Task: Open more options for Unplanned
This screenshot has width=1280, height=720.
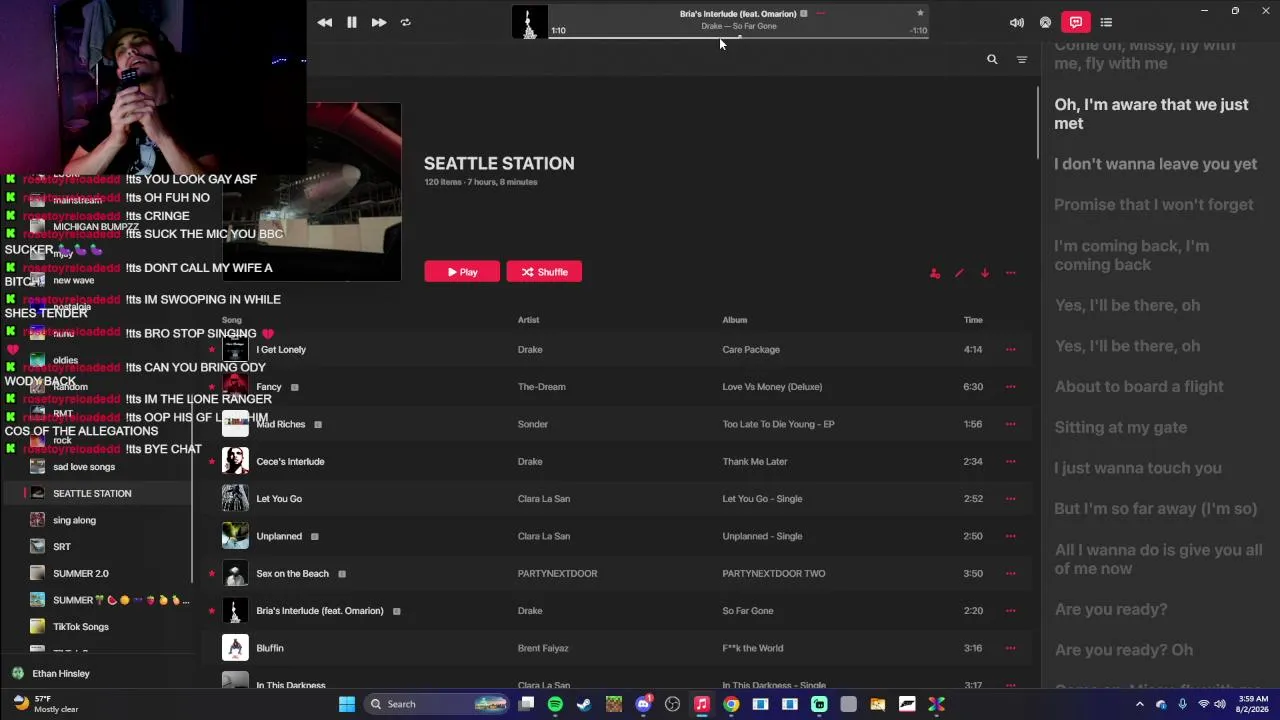Action: tap(1011, 536)
